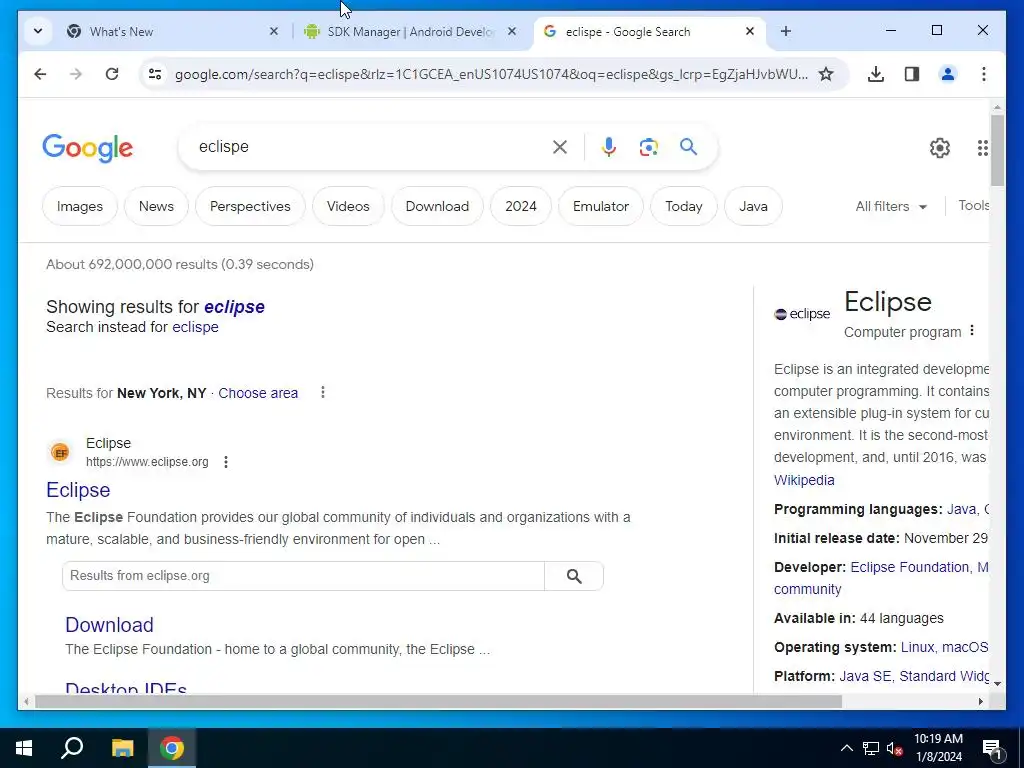Open the Eclipse result title link
The width and height of the screenshot is (1024, 768).
[78, 490]
